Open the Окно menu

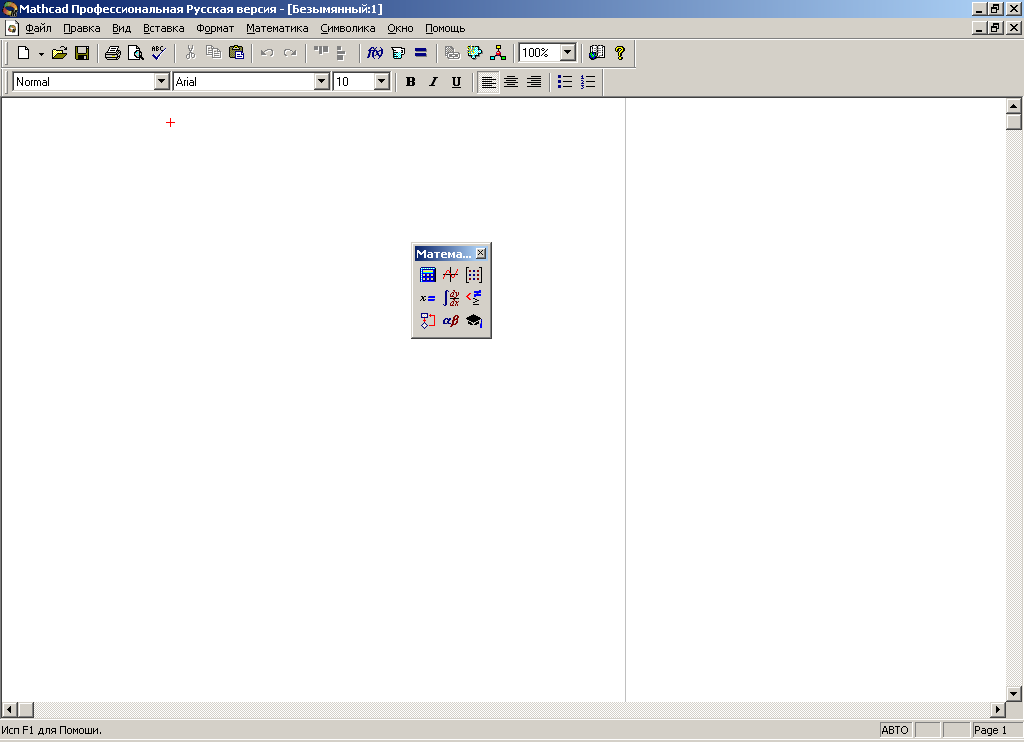click(400, 28)
